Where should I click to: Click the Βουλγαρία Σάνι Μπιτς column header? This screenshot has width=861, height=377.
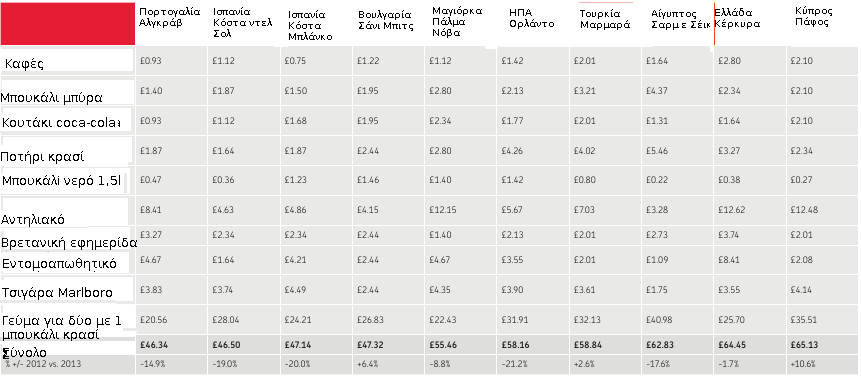386,20
